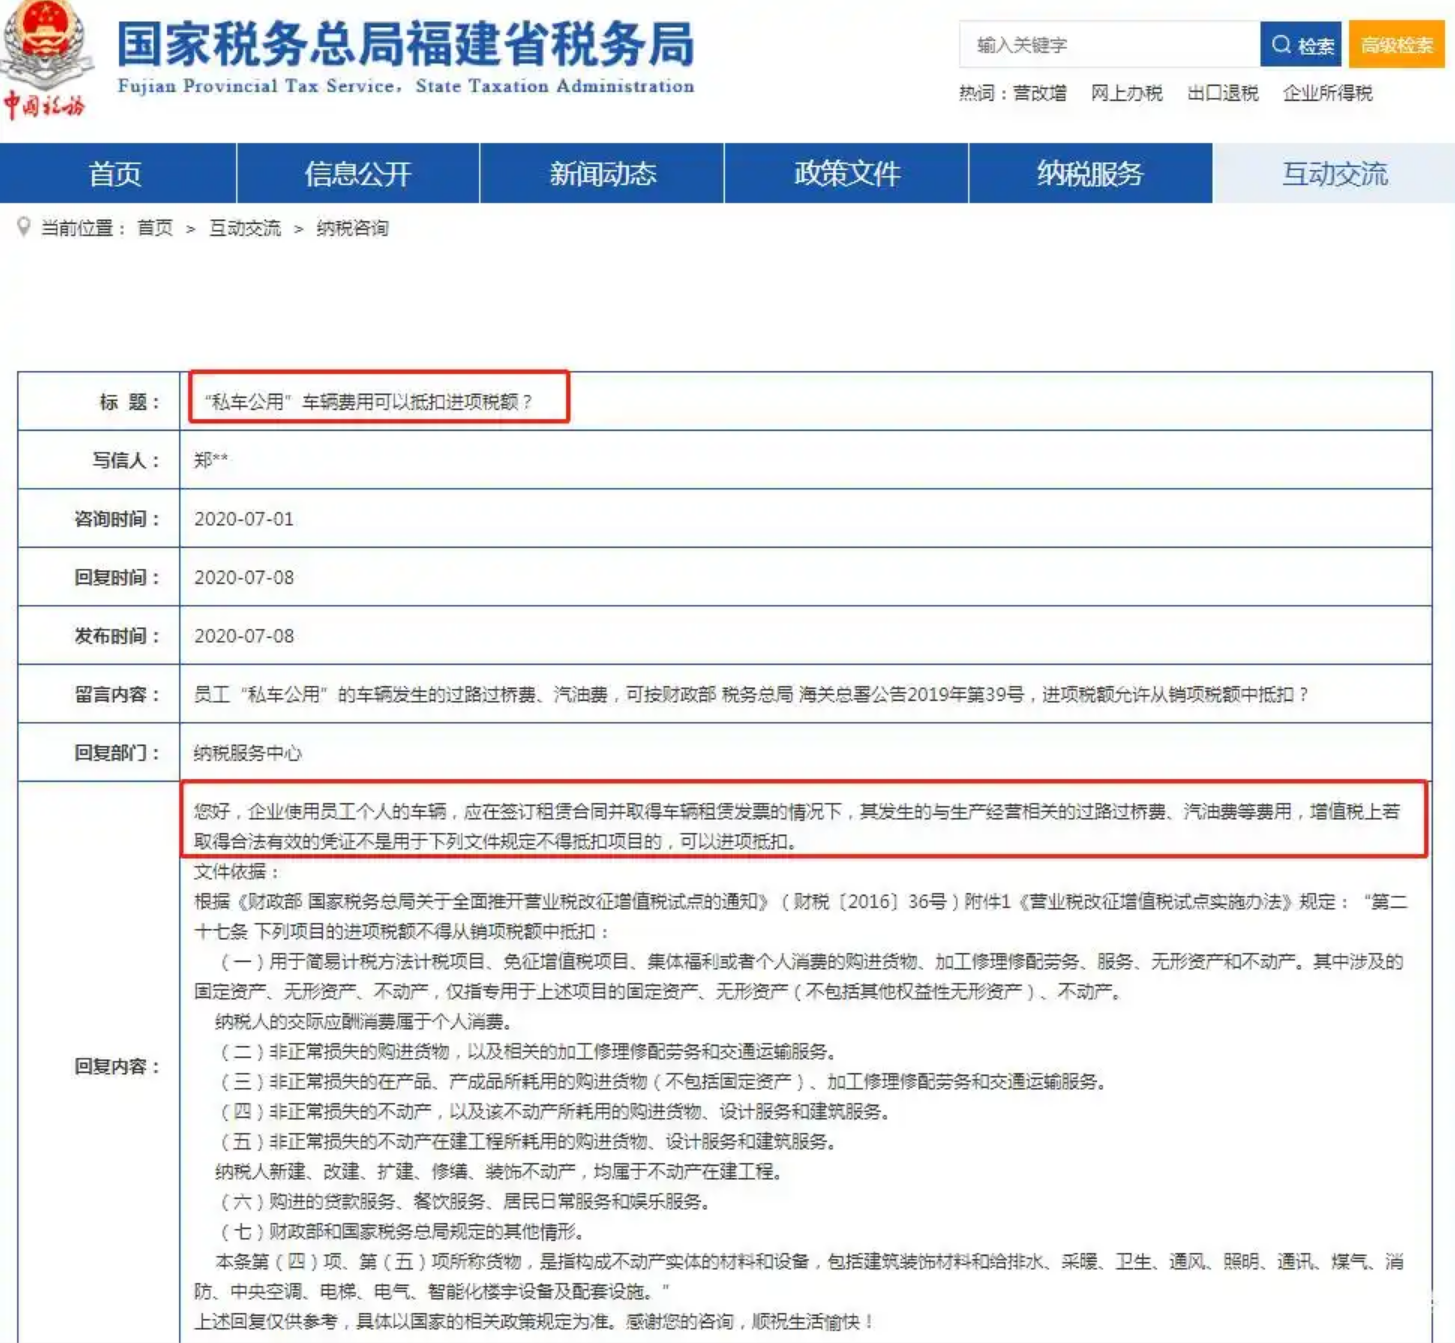Focus the 输入关键字 search field
The width and height of the screenshot is (1455, 1343).
tap(1109, 45)
